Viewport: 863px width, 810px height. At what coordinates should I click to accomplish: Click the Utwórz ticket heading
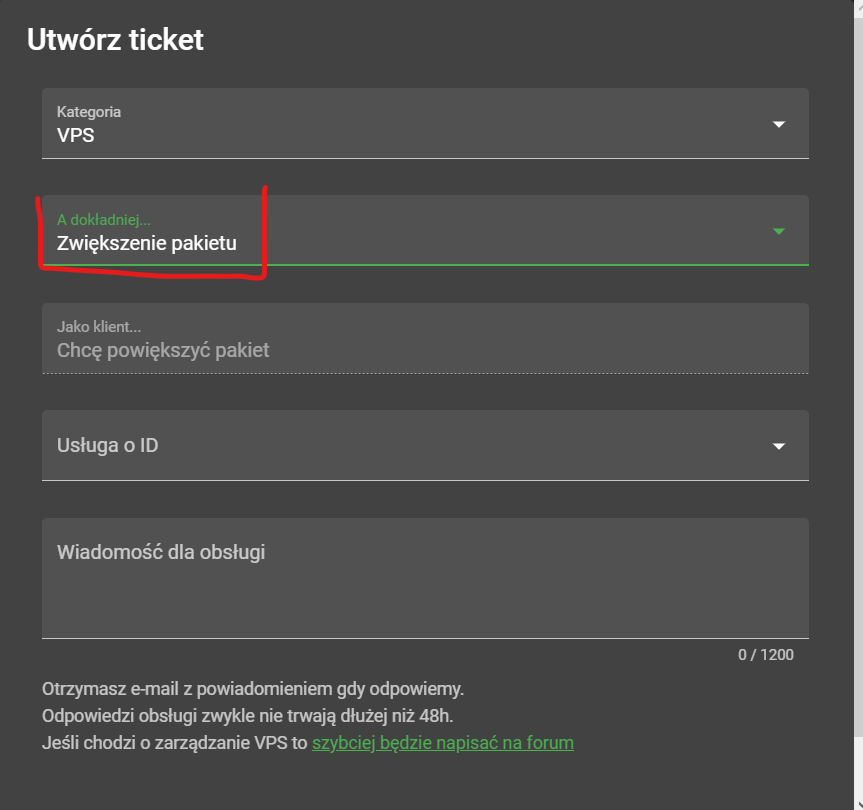[x=115, y=40]
